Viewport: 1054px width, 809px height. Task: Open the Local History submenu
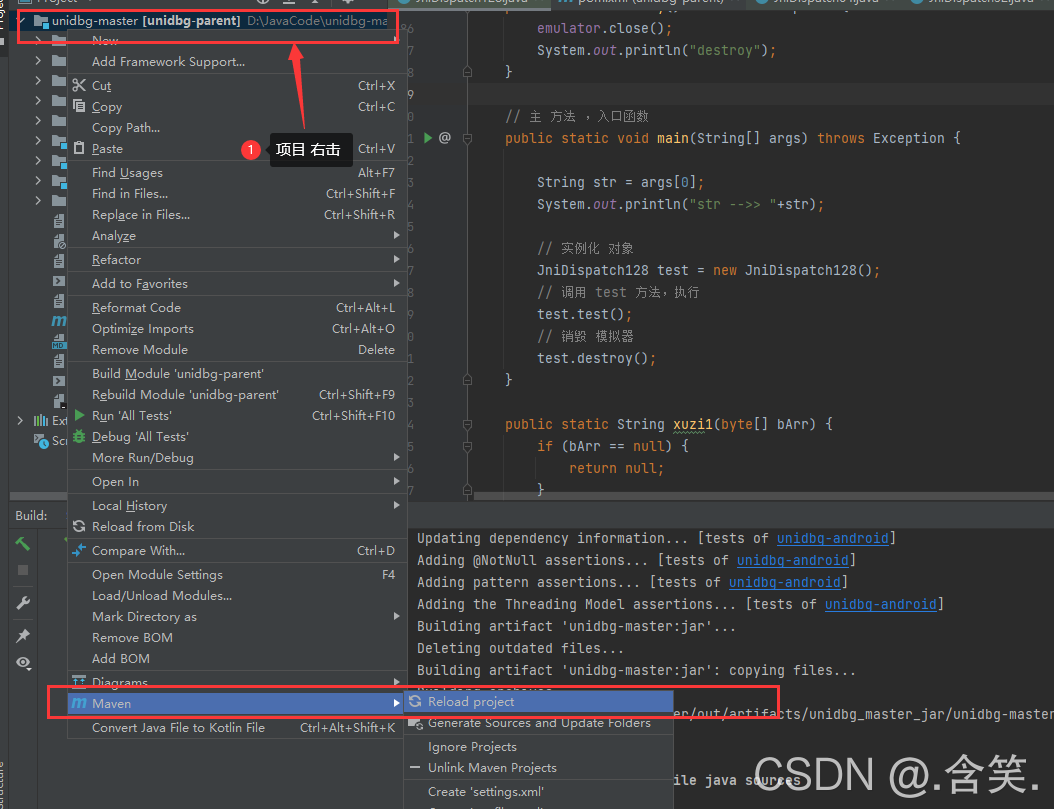(x=238, y=505)
